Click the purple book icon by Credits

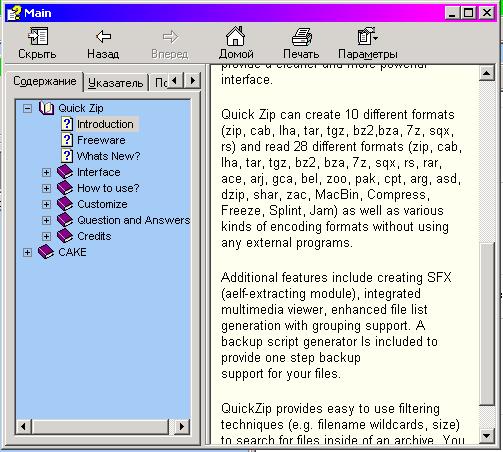[65, 236]
